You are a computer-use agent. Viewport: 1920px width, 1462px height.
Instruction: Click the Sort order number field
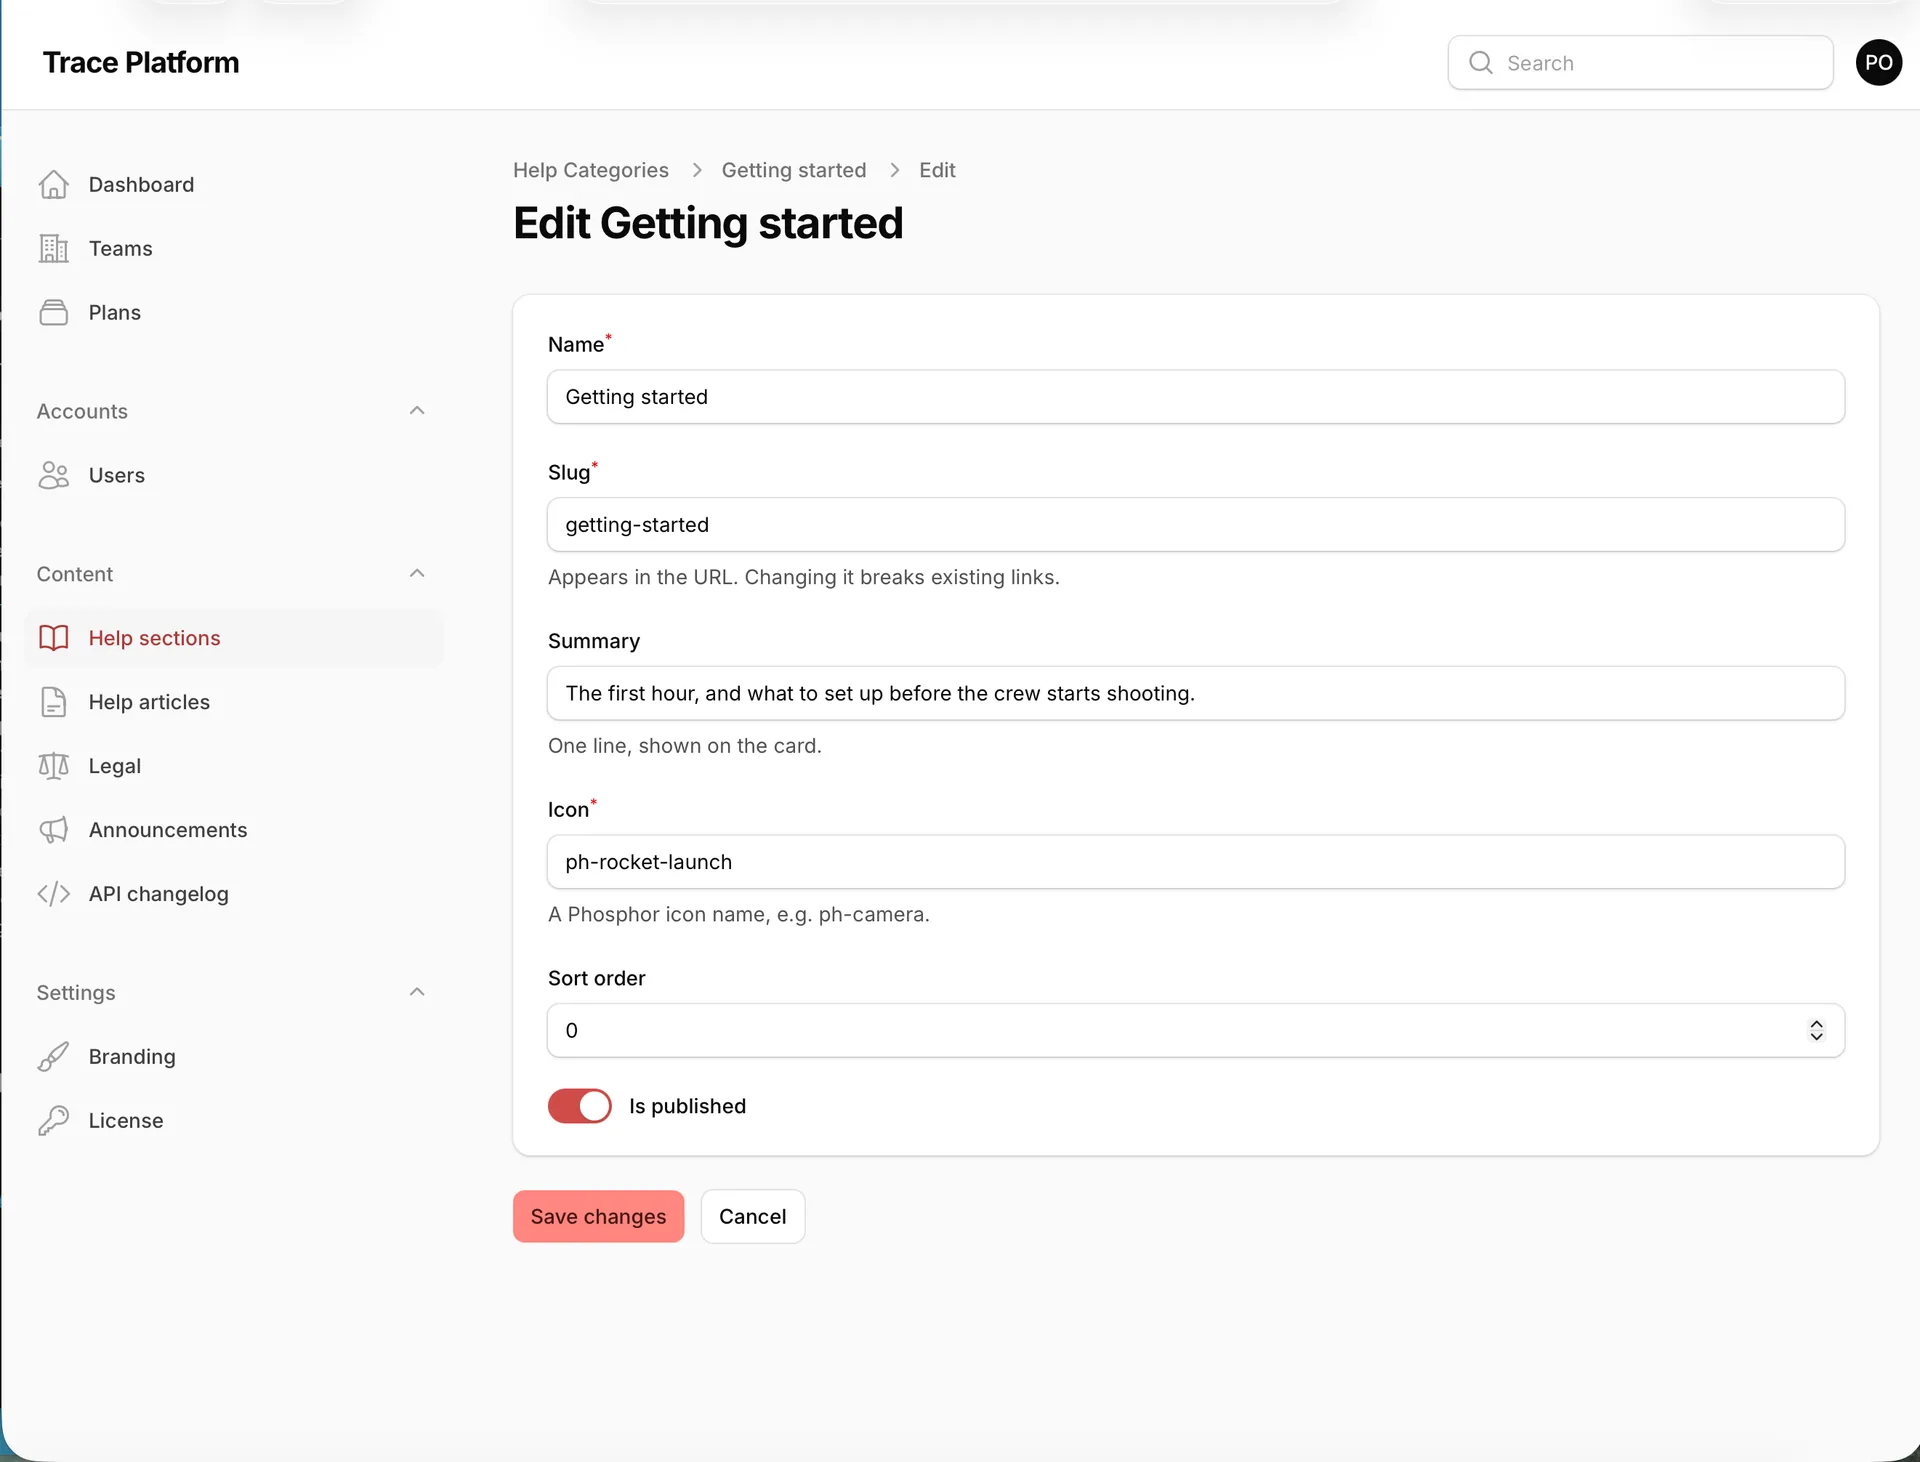pos(1196,1031)
